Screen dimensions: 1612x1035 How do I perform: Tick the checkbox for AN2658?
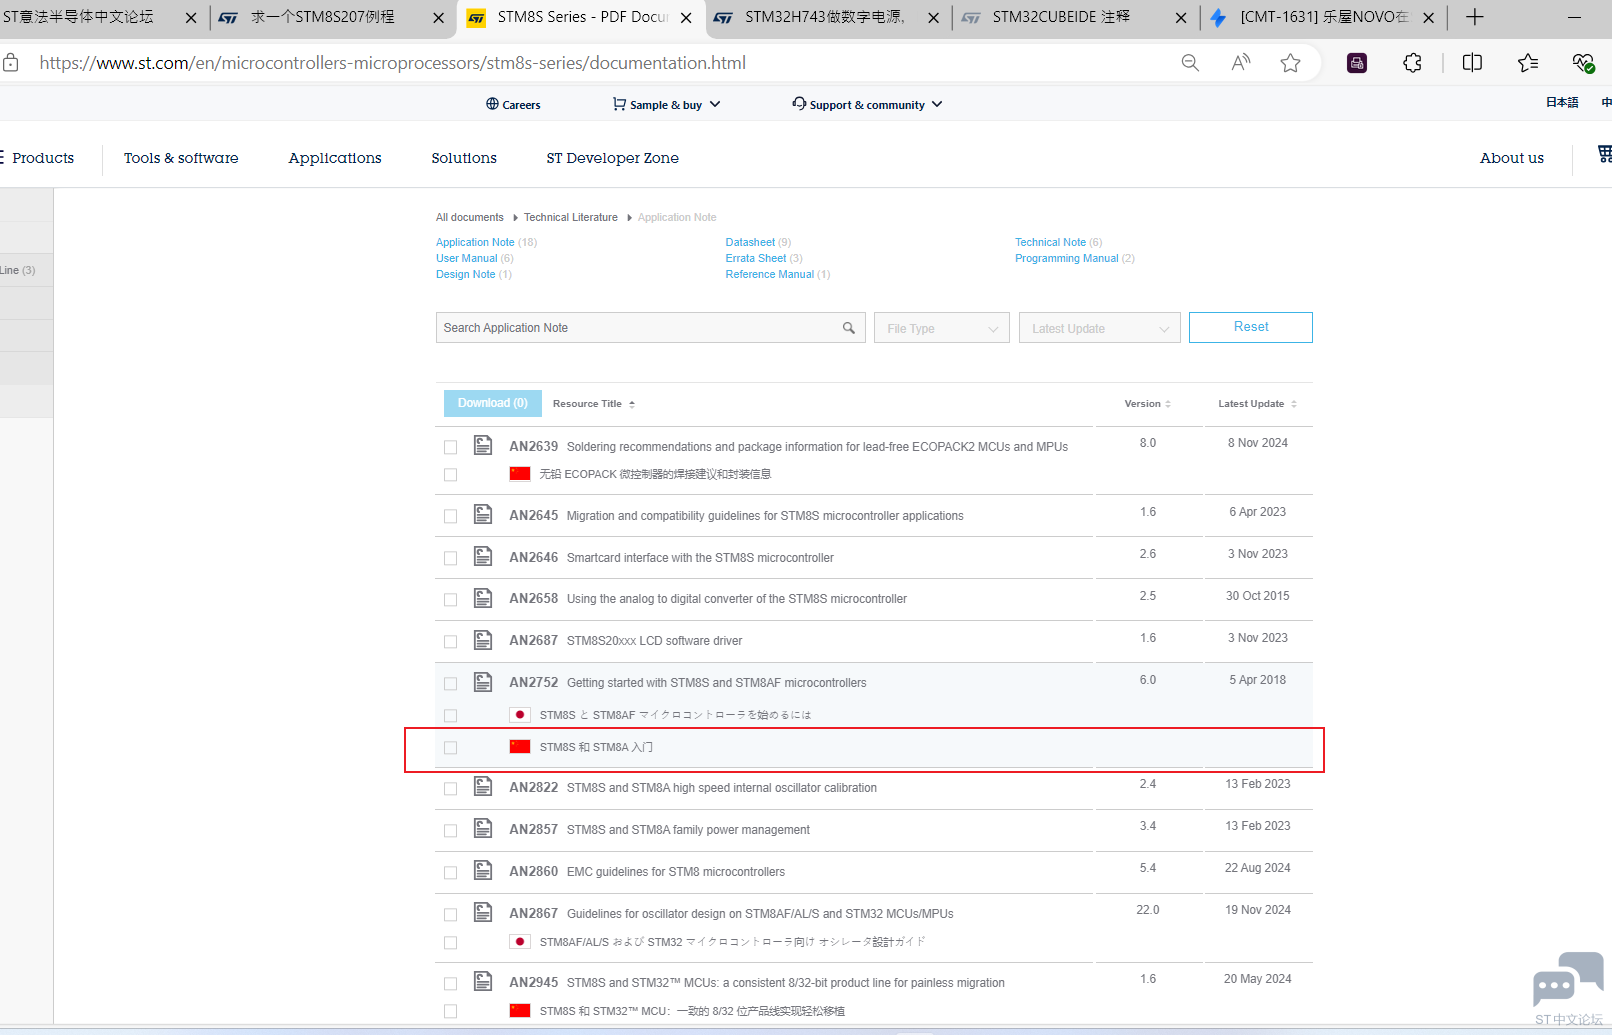tap(451, 600)
